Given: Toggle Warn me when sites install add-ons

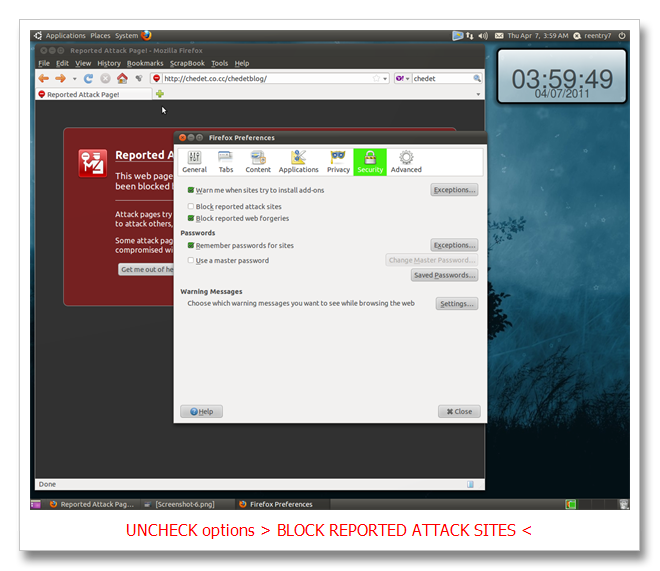Looking at the screenshot, I should point(191,190).
